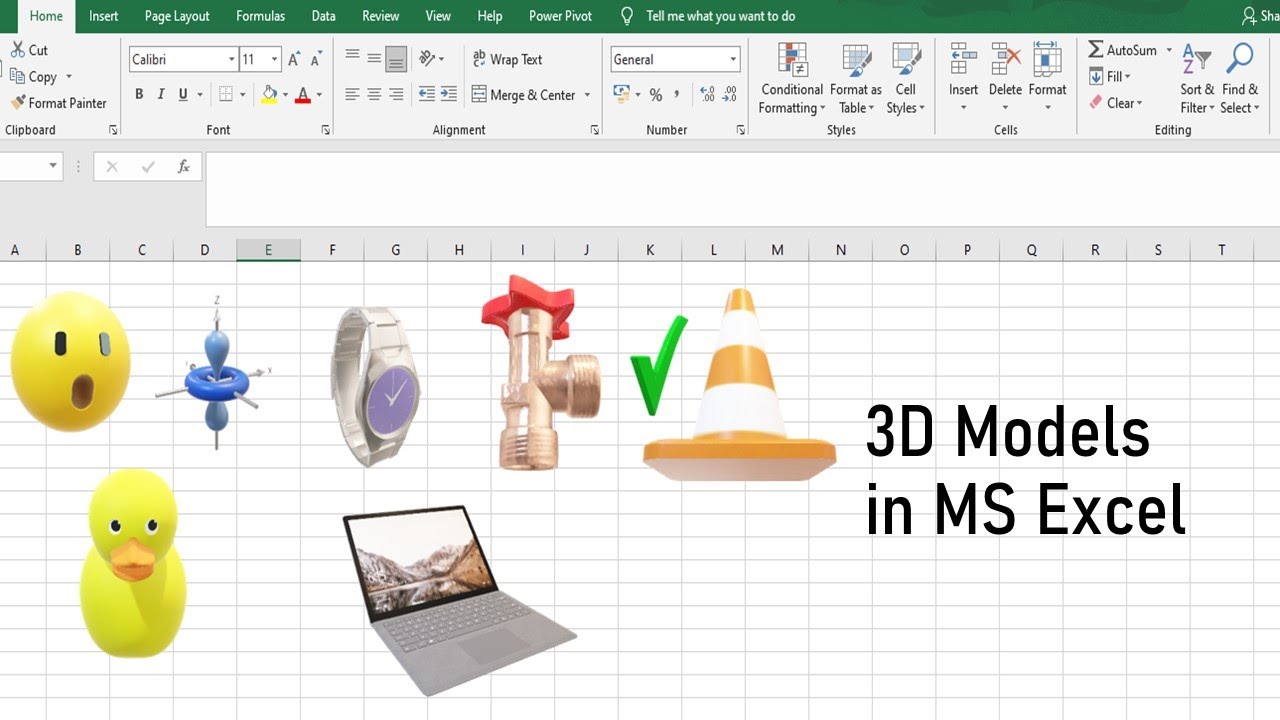Click the Copy icon
The width and height of the screenshot is (1280, 720).
[x=17, y=77]
